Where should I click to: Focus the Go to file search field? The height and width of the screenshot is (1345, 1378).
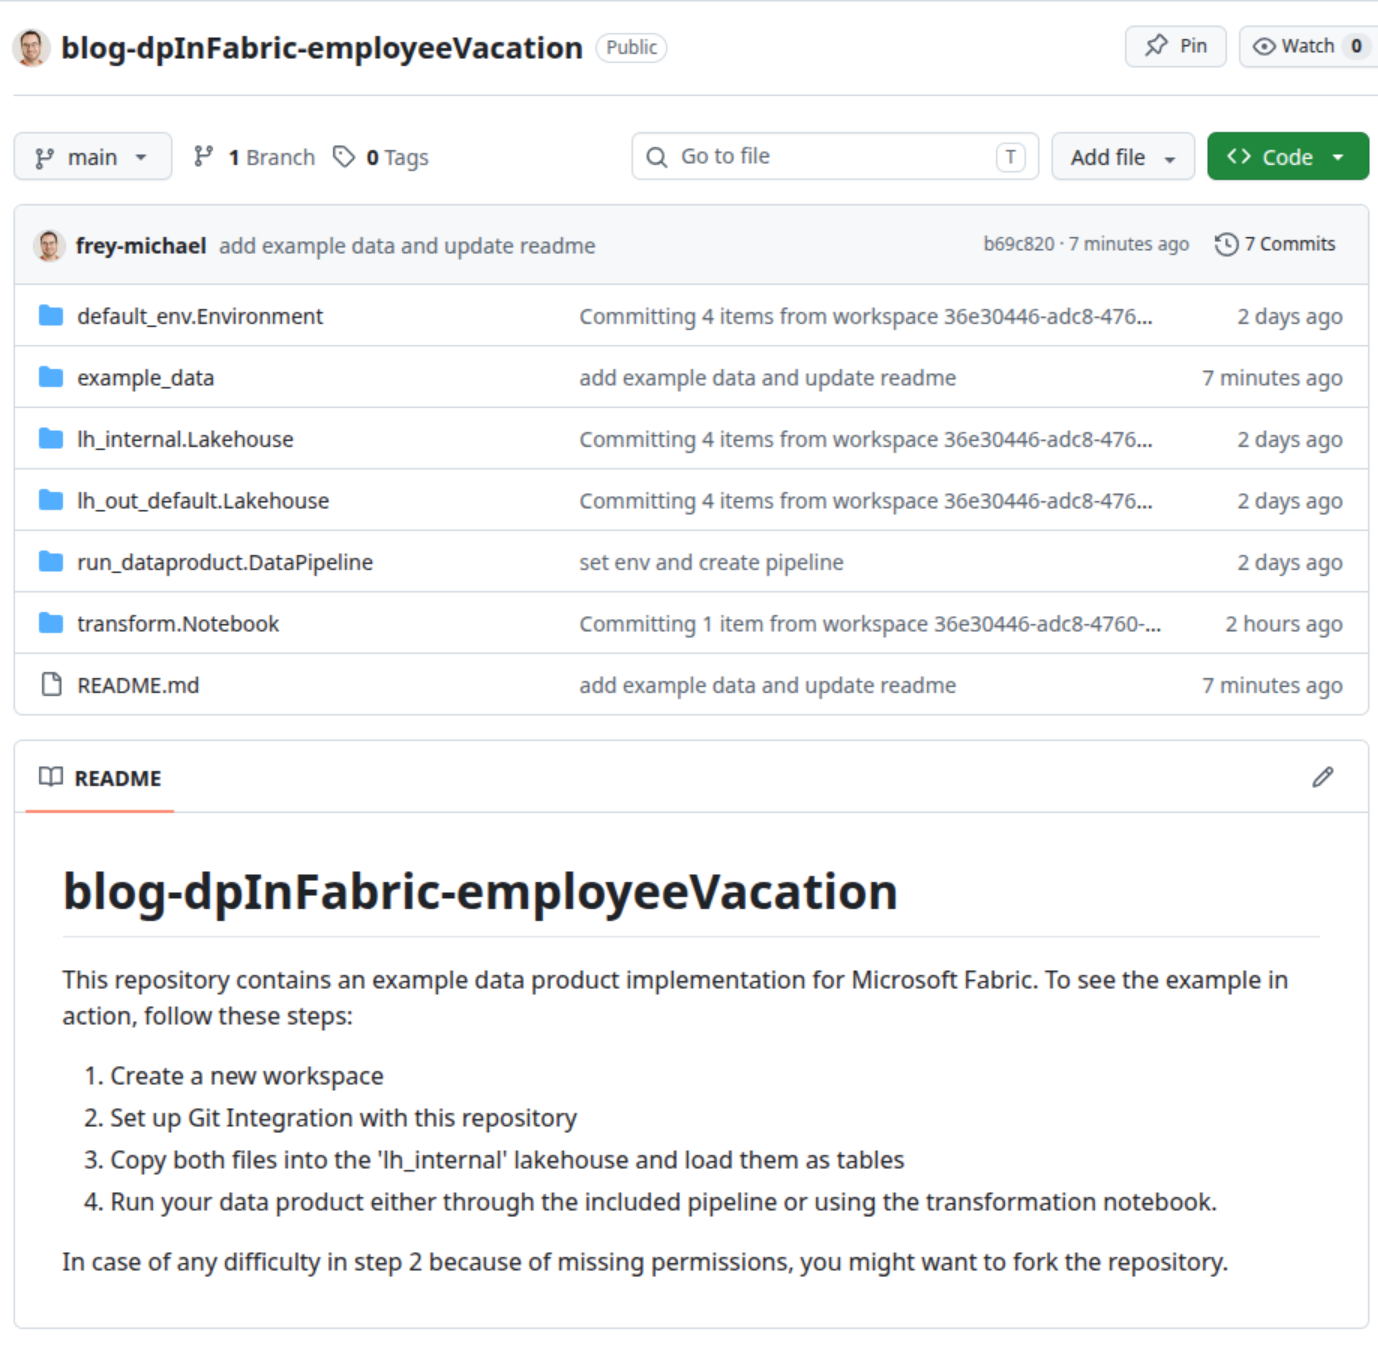pyautogui.click(x=835, y=156)
